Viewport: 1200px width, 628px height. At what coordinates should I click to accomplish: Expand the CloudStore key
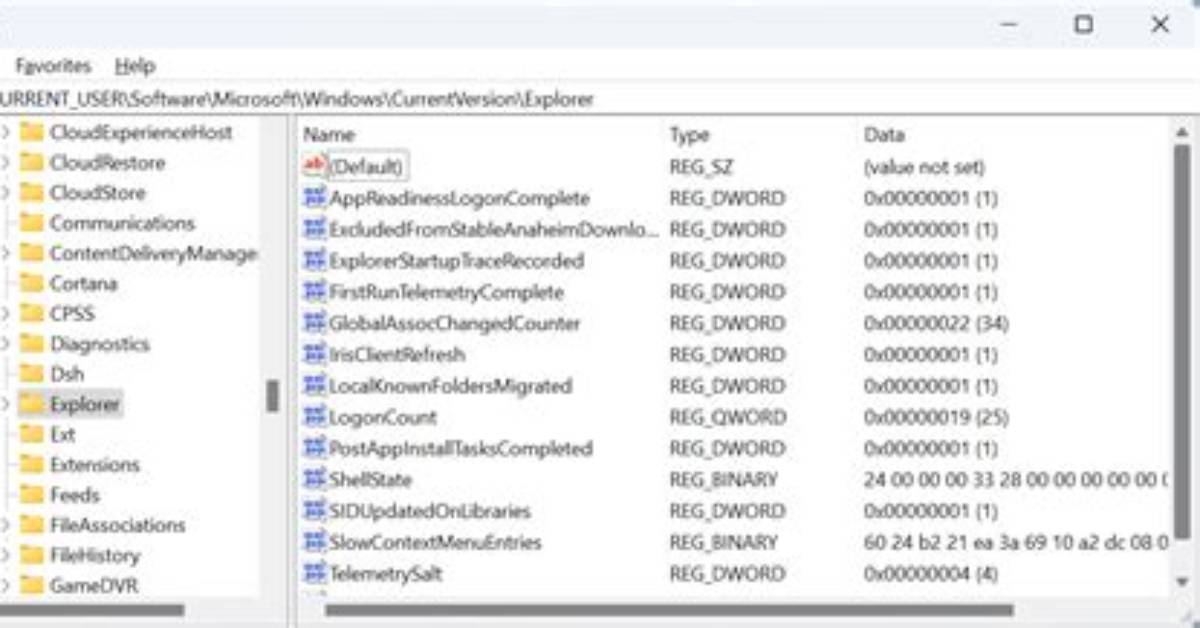[5, 192]
